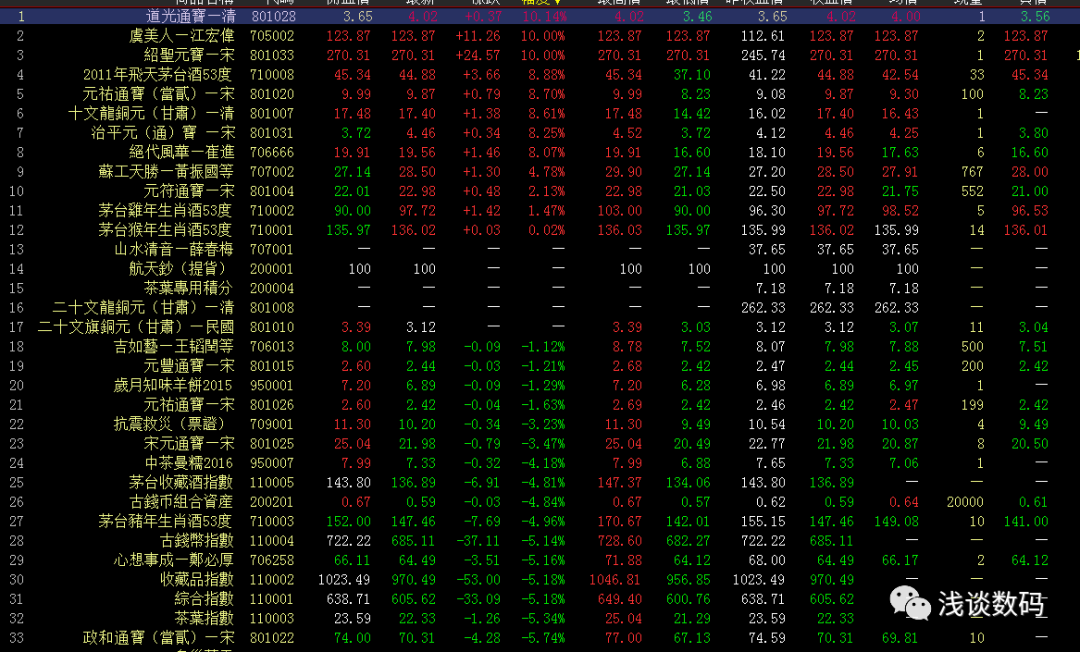Click the 山水清音一薛春梅 row name

coord(174,249)
